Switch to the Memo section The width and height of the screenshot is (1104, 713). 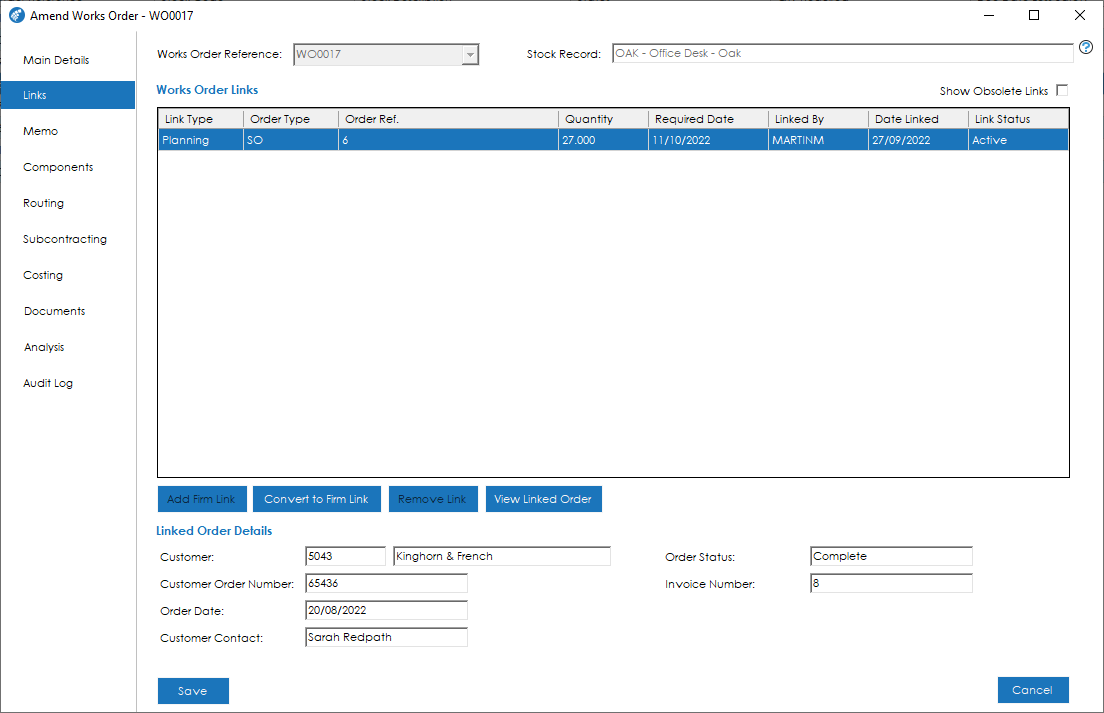(x=40, y=131)
